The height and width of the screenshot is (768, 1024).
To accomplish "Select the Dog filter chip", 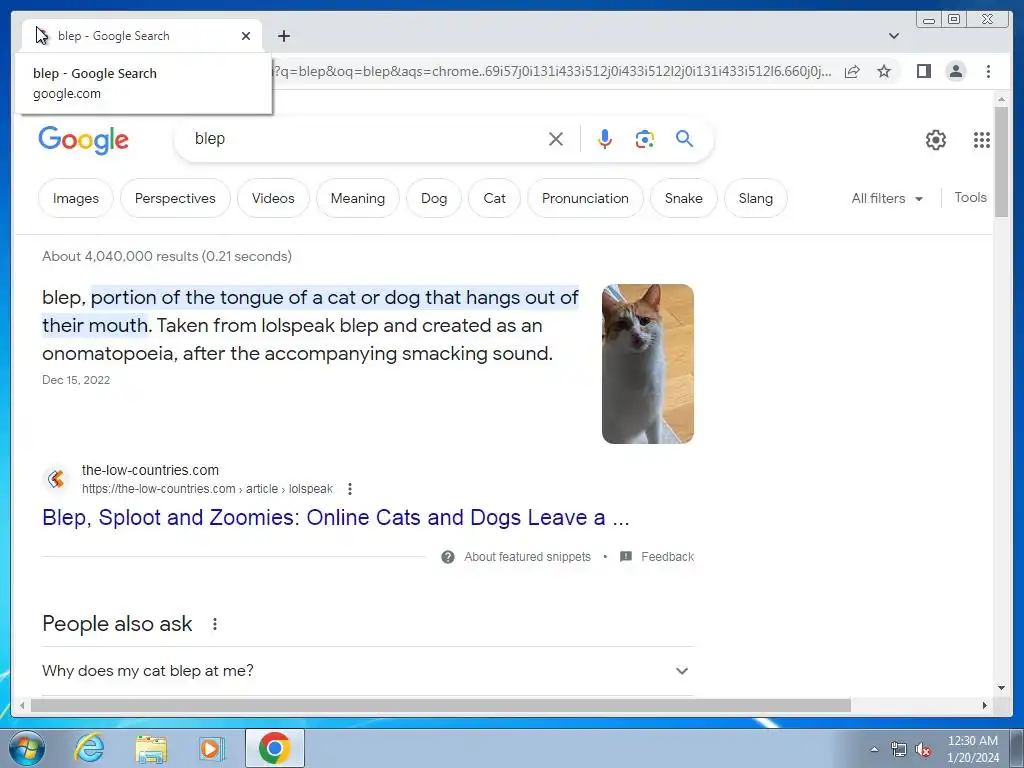I will click(x=434, y=198).
